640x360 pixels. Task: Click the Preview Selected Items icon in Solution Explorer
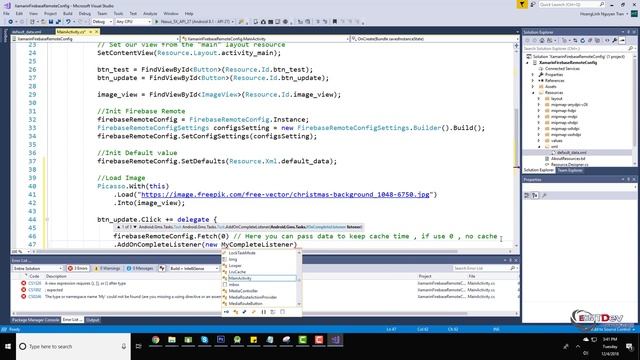click(x=622, y=41)
